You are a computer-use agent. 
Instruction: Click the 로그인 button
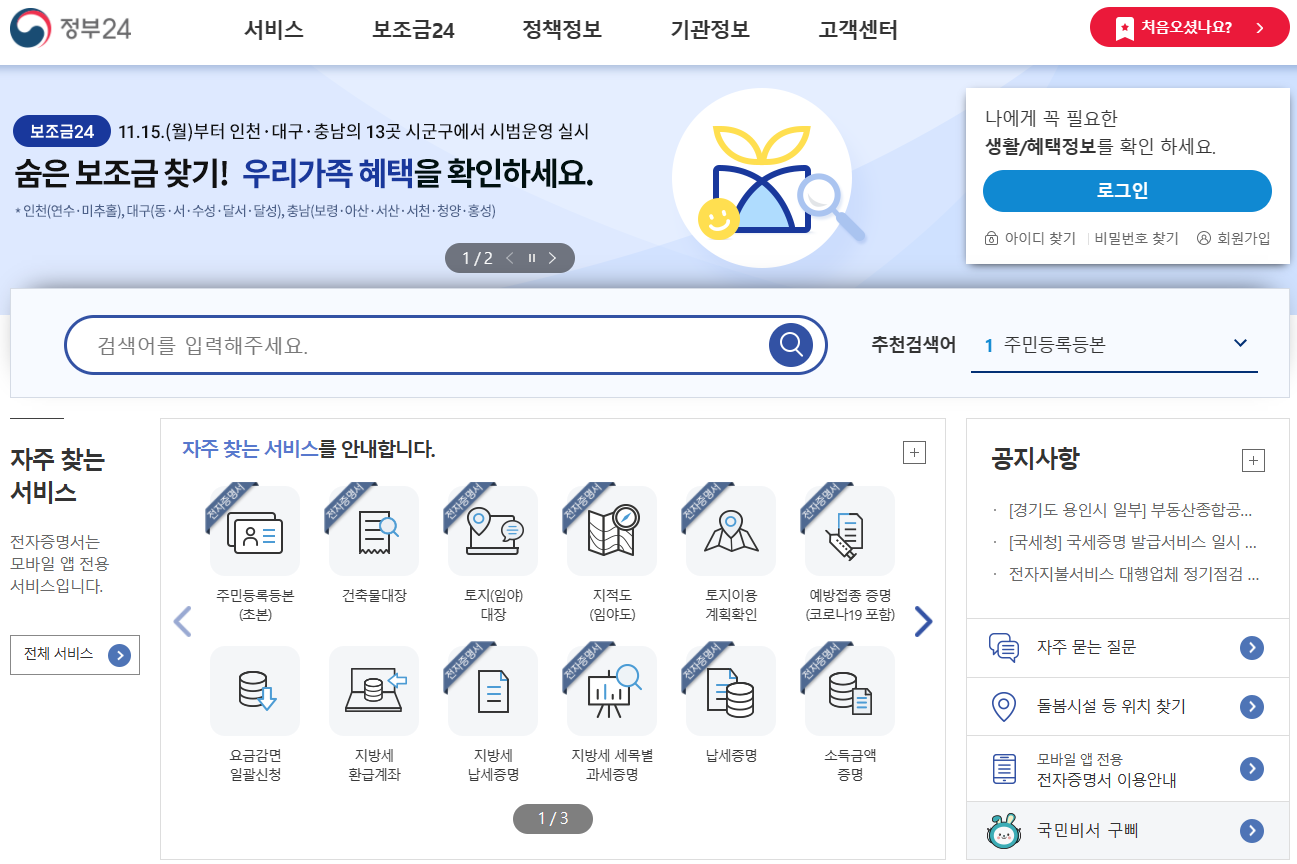click(1127, 191)
